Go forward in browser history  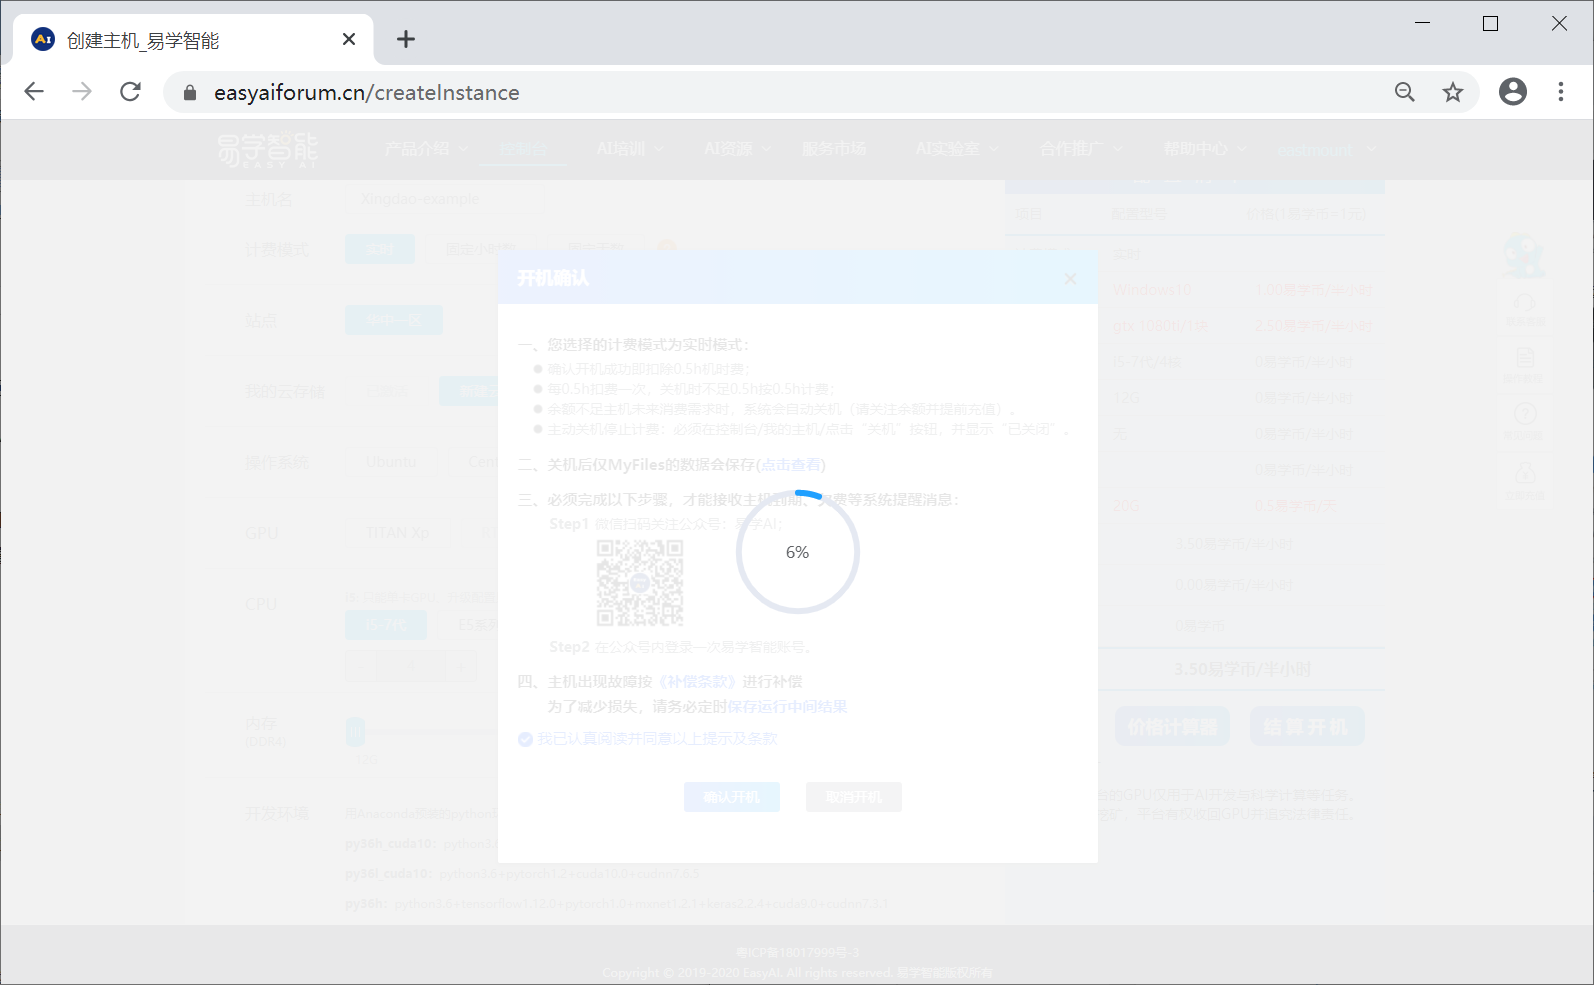82,92
